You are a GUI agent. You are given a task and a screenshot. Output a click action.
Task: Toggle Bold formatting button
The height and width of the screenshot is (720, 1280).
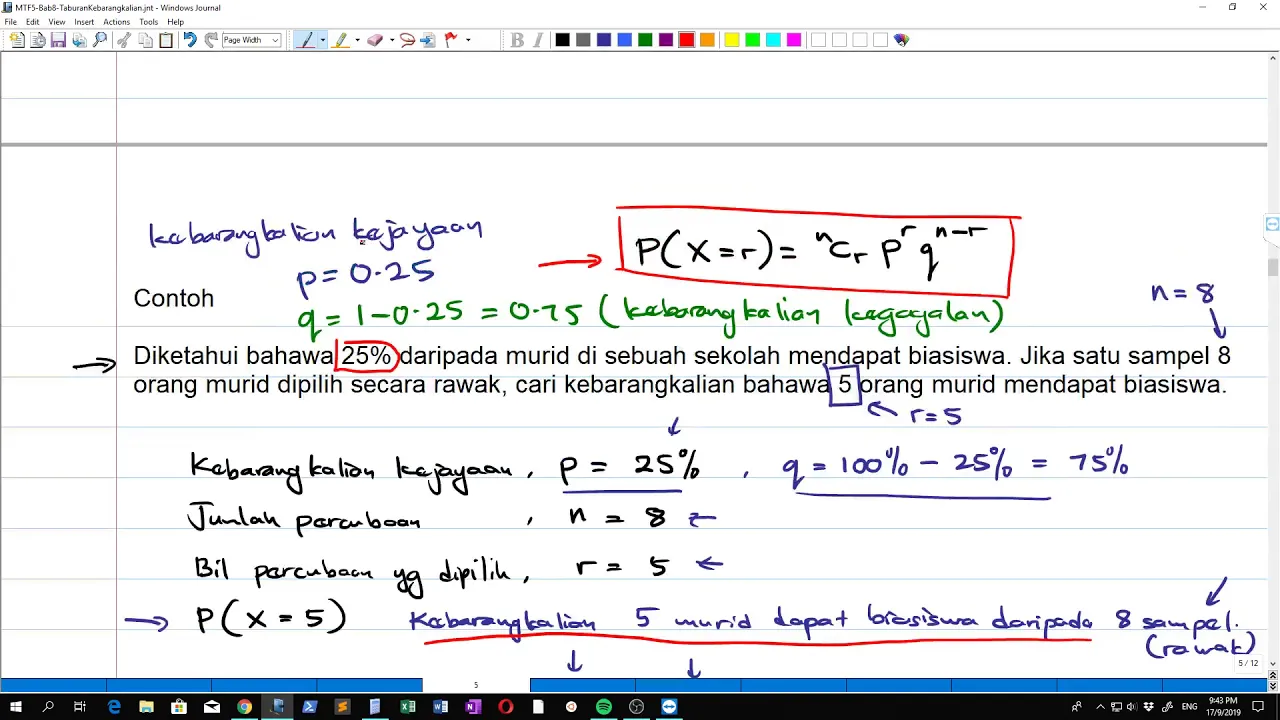point(517,40)
